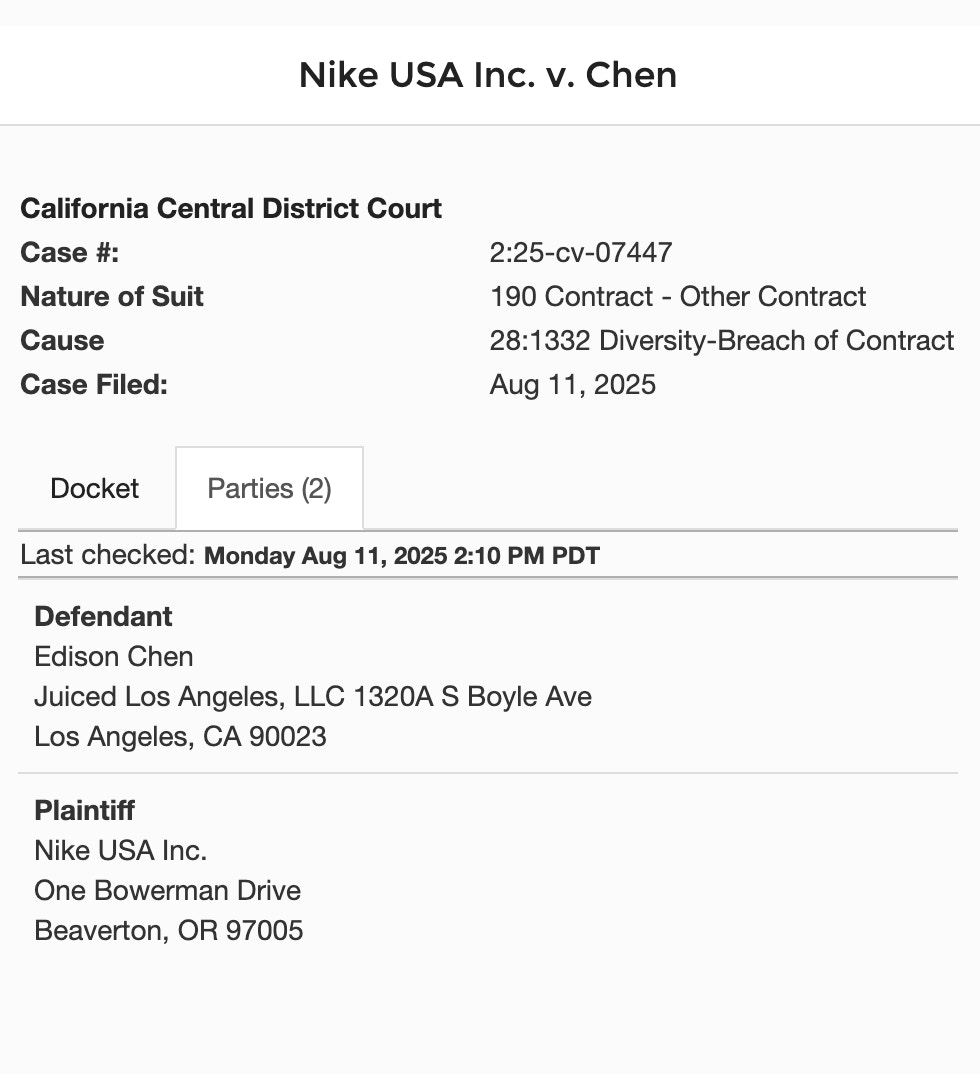Click the 28:1332 Diversity-Breach of Contract value
The image size is (980, 1074).
pos(722,341)
